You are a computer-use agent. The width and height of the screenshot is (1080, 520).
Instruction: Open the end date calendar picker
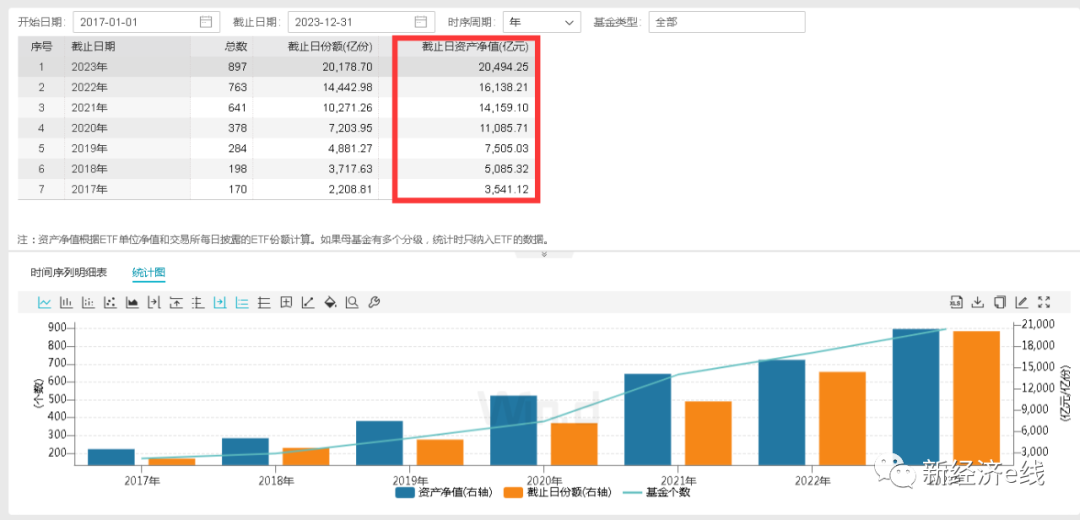pyautogui.click(x=421, y=22)
